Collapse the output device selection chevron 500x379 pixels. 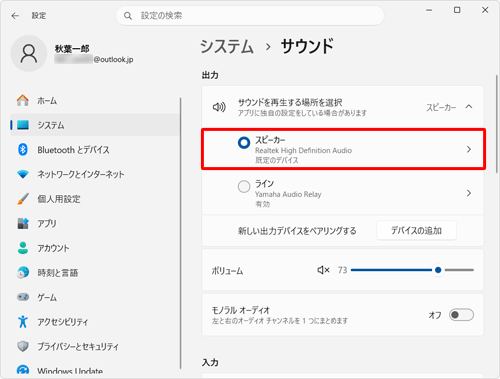469,107
